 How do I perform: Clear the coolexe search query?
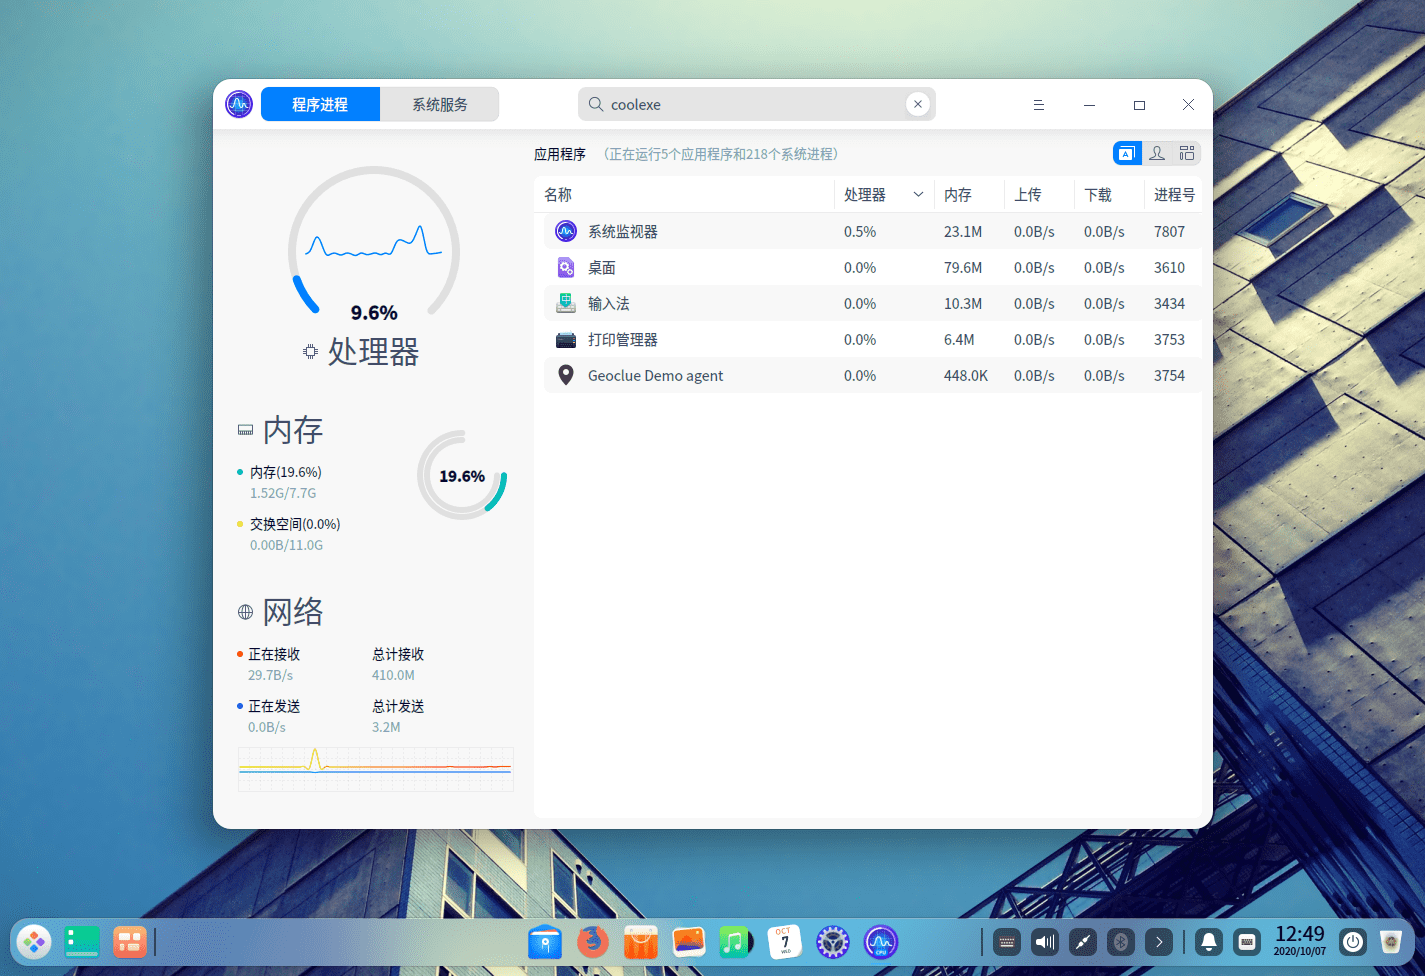tap(917, 103)
